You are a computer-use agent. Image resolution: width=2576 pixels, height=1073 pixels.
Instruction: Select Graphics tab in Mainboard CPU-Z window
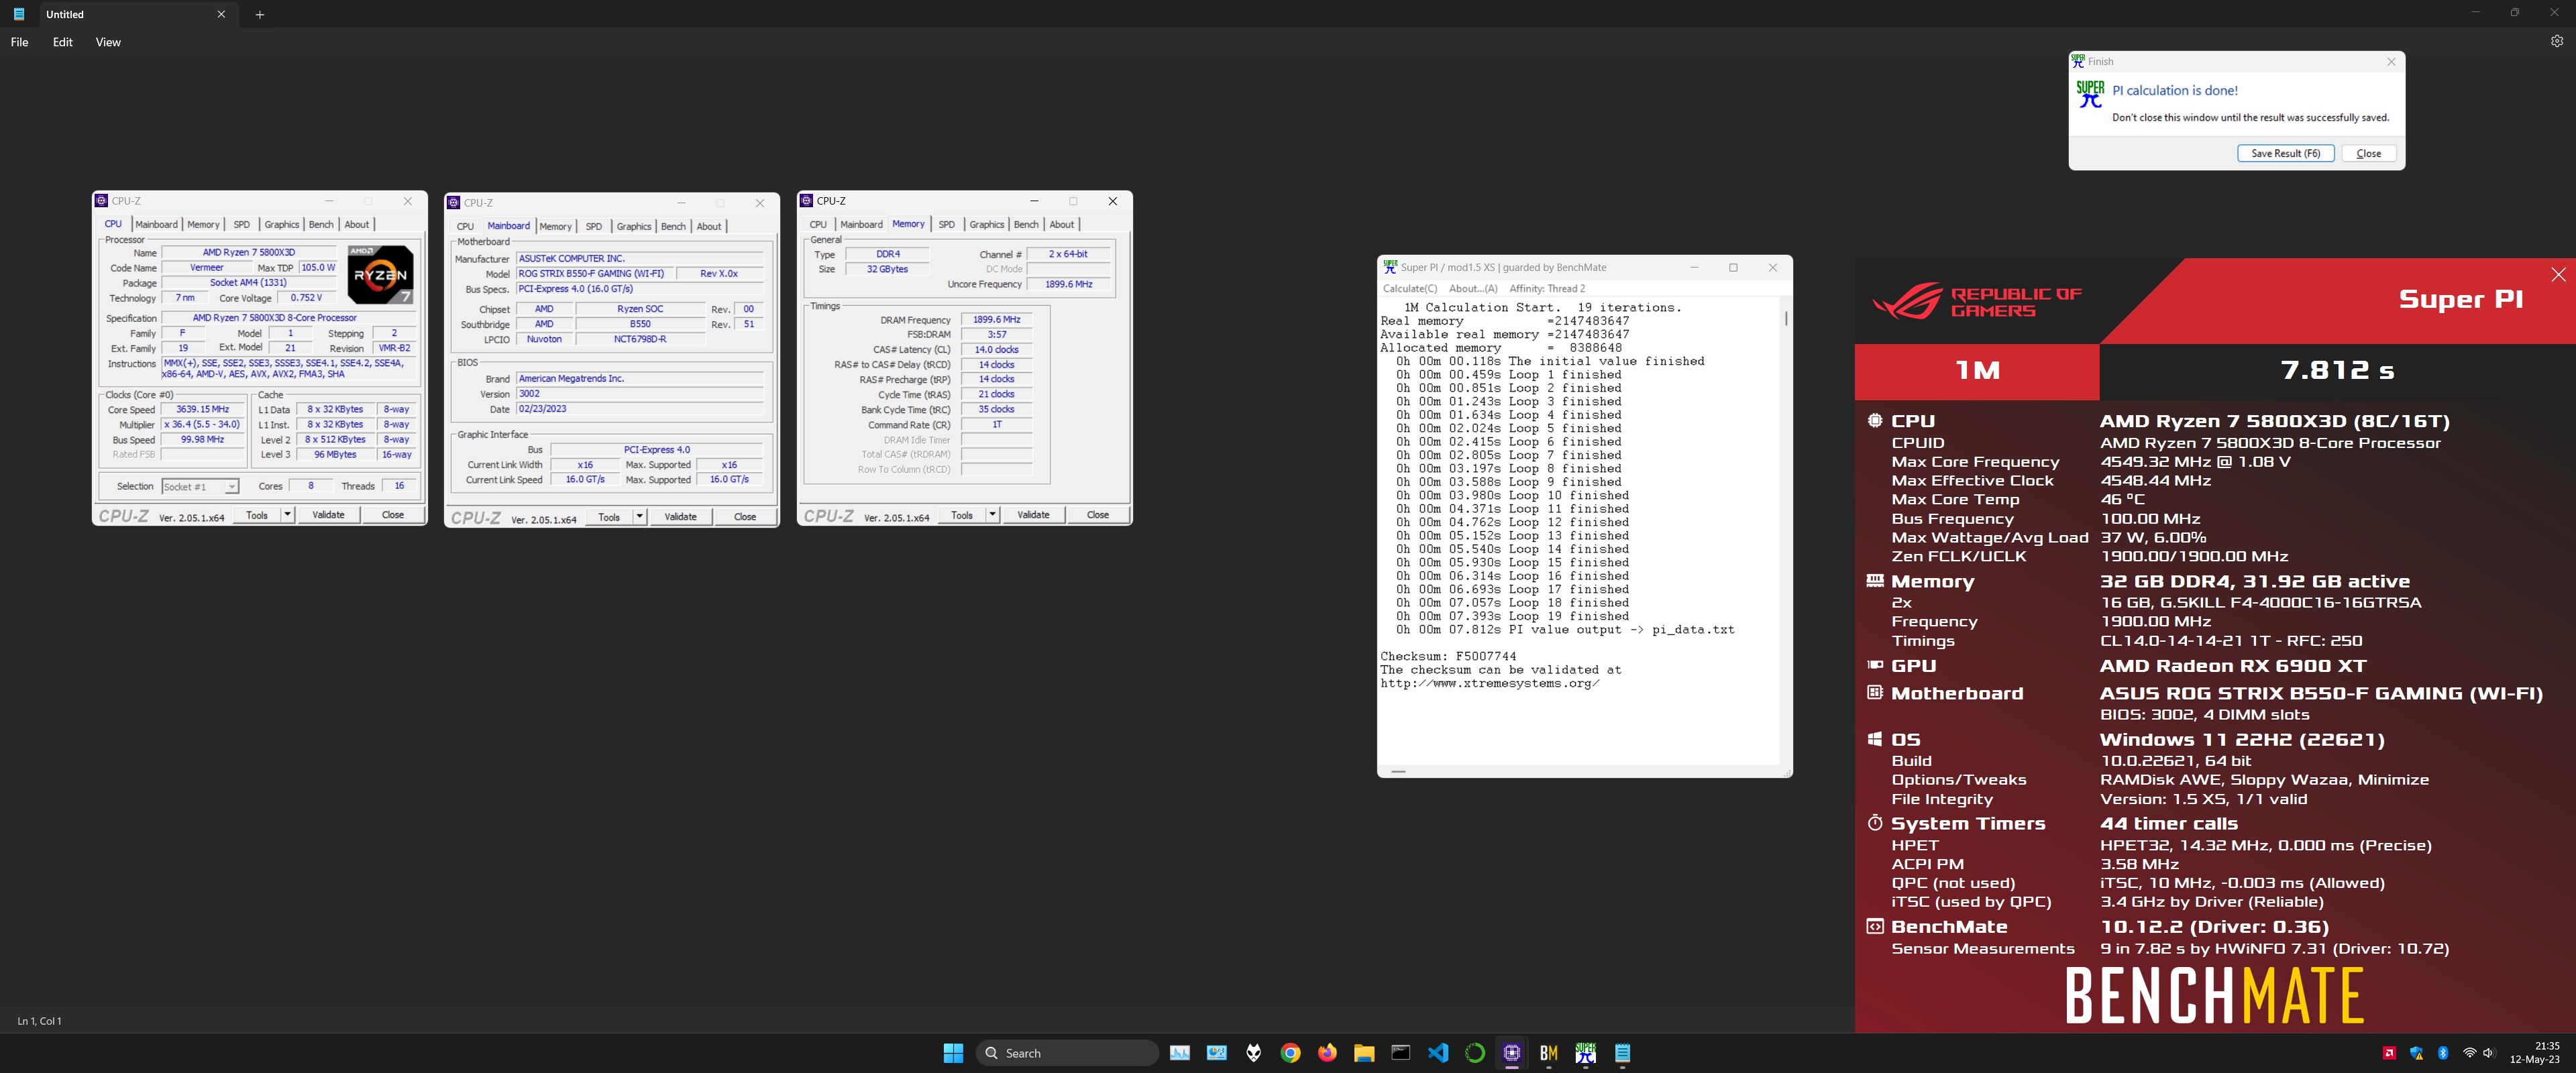click(634, 226)
